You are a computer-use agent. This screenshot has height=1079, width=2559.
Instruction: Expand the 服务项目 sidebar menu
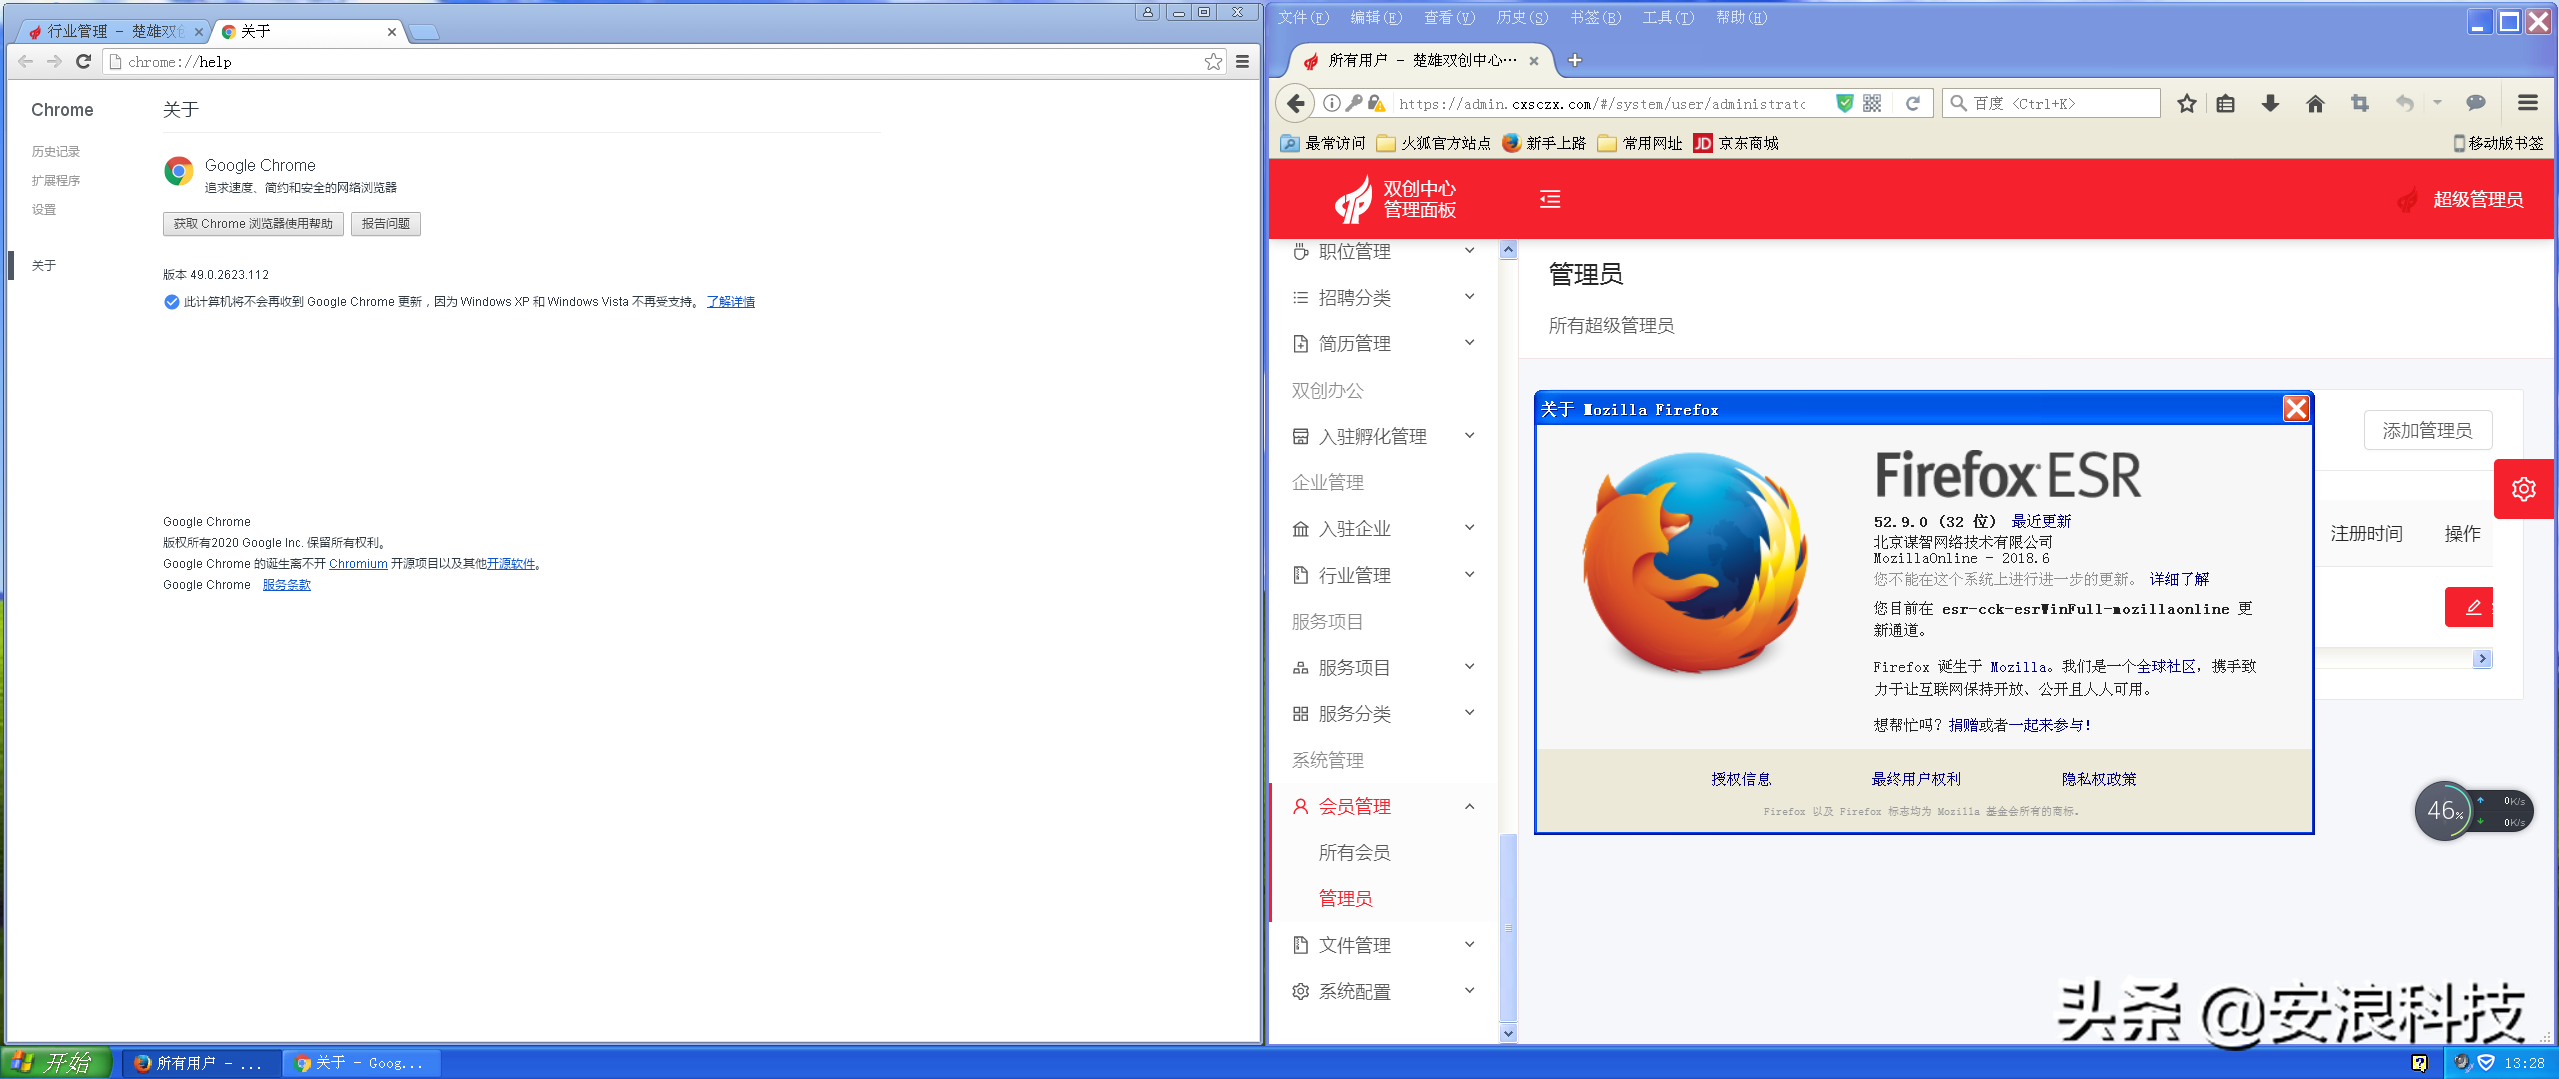(x=1385, y=667)
